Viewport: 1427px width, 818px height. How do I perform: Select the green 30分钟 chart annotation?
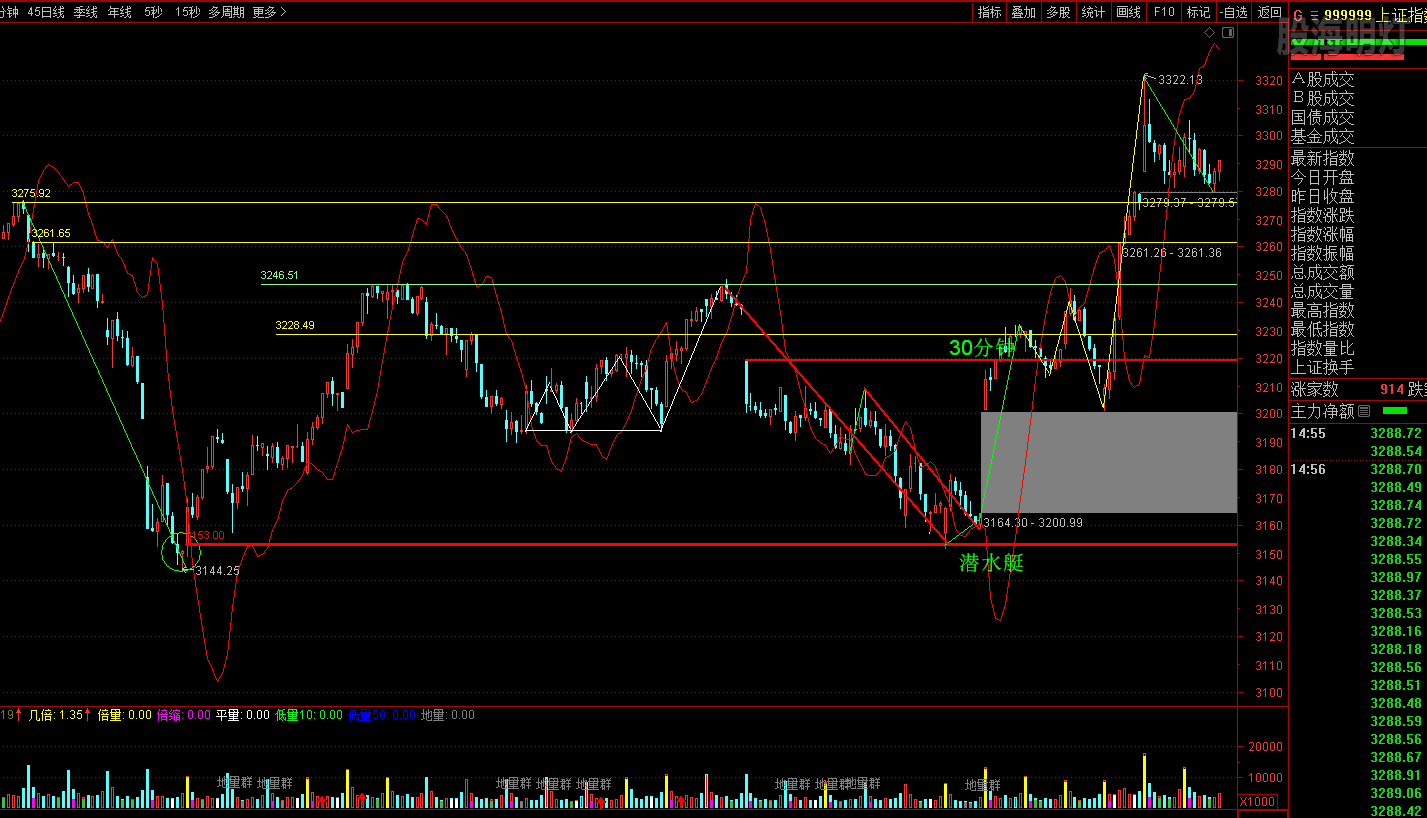point(982,348)
